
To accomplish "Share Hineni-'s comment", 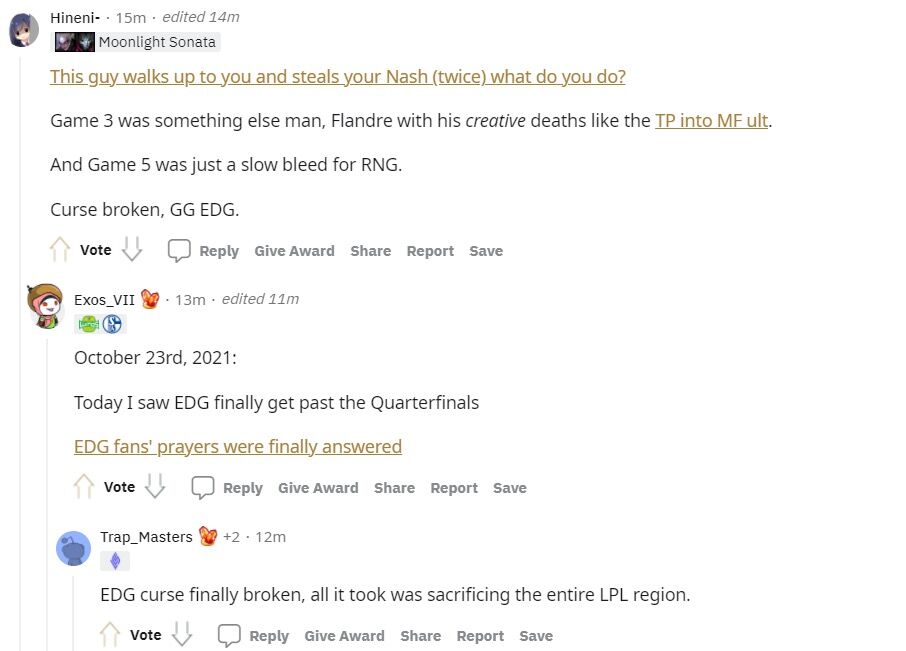I will point(370,251).
